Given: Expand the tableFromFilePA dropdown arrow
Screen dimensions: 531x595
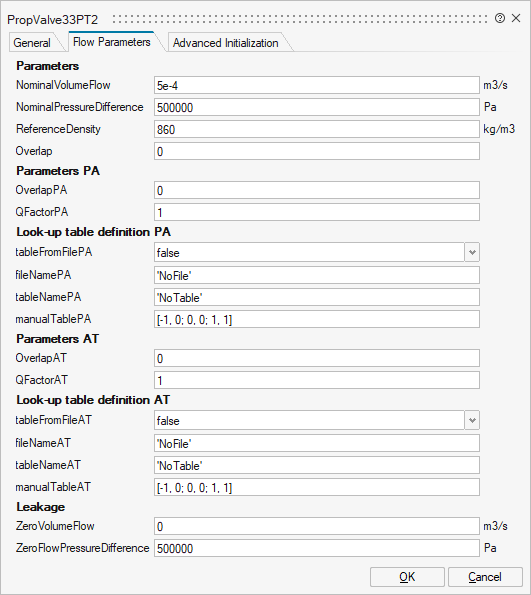Looking at the screenshot, I should [472, 252].
